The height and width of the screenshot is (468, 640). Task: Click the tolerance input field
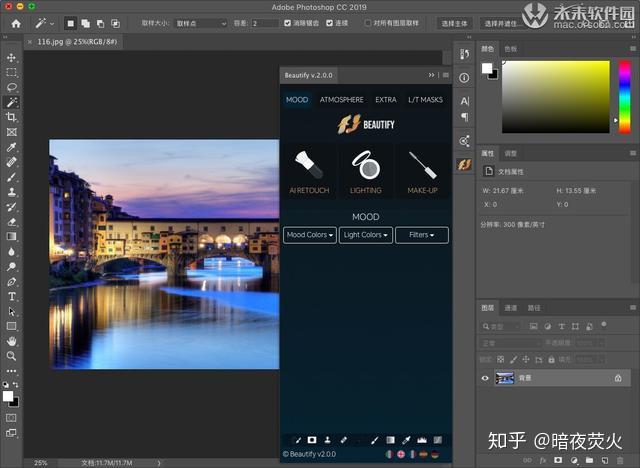point(264,24)
